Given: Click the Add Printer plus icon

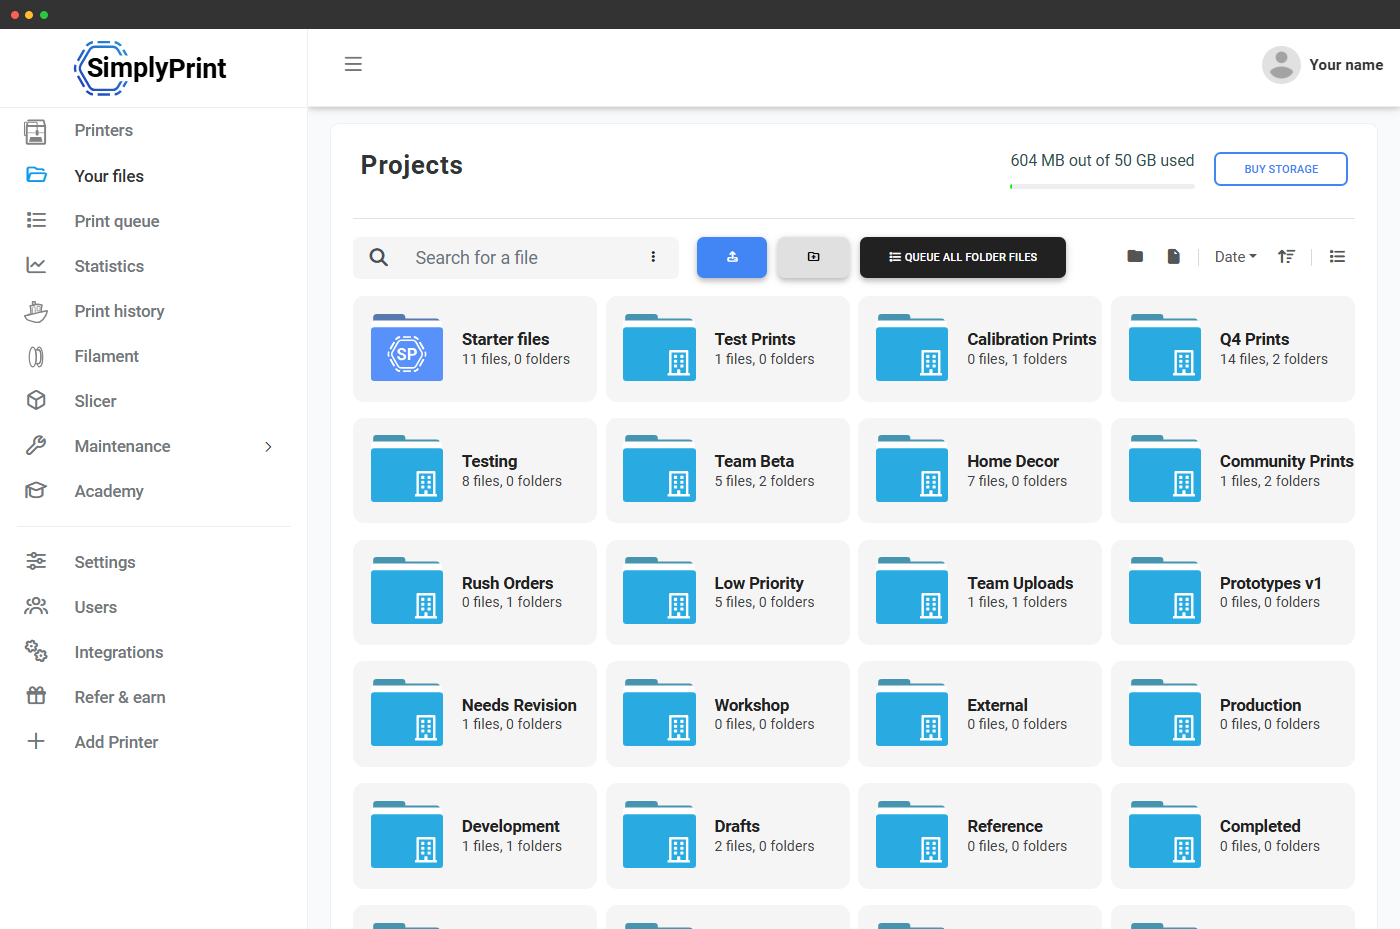Looking at the screenshot, I should (36, 741).
